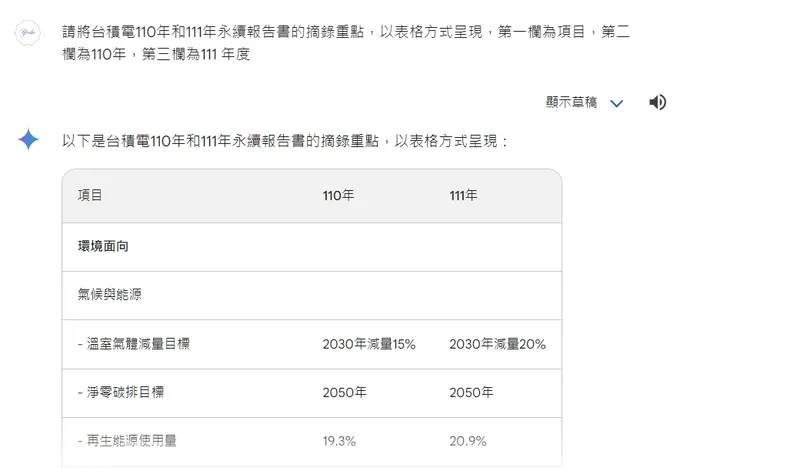The width and height of the screenshot is (800, 468).
Task: Click 2050年 in the 110年 column
Action: (344, 392)
